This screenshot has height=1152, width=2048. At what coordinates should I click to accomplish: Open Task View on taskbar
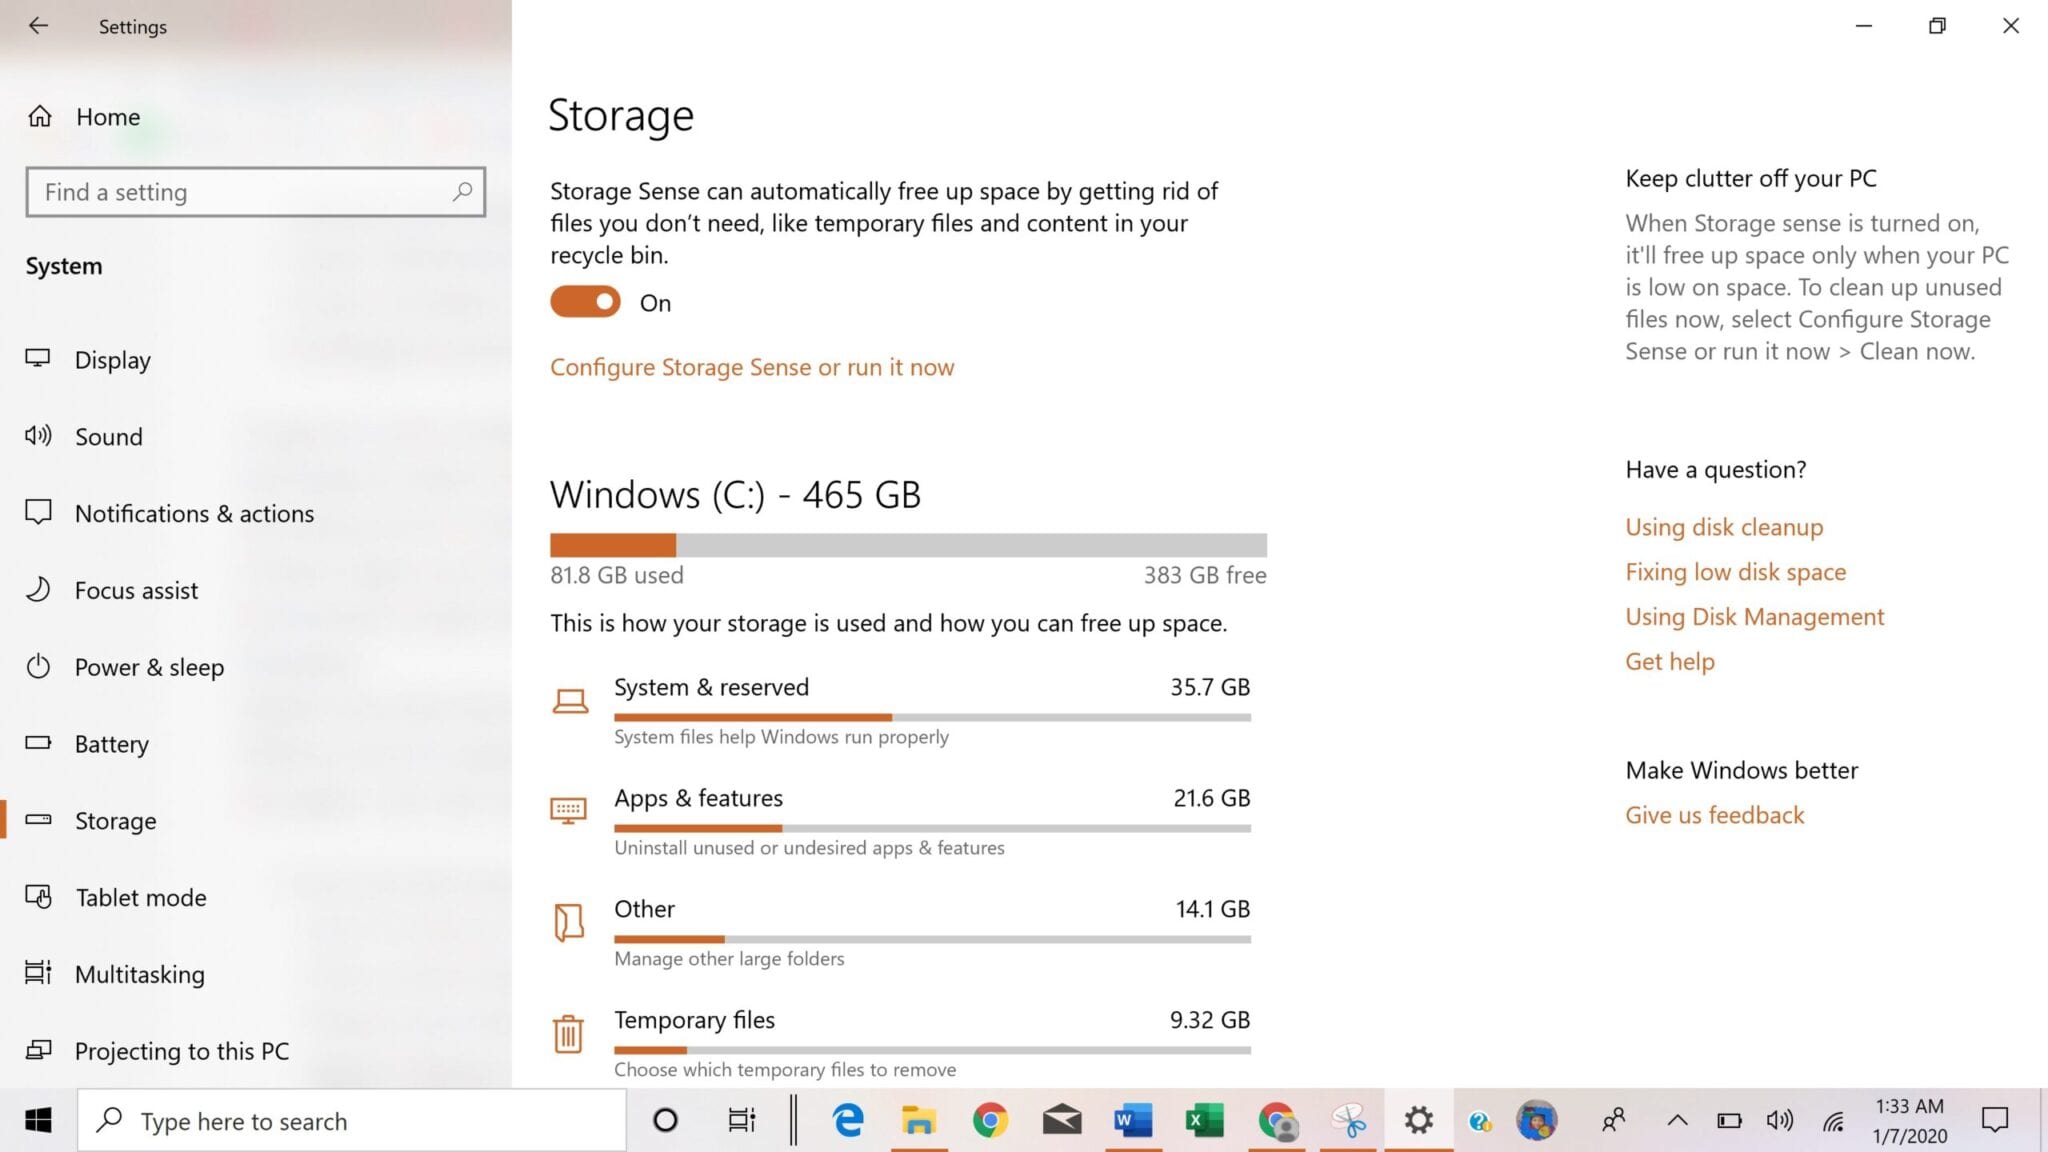pyautogui.click(x=741, y=1120)
